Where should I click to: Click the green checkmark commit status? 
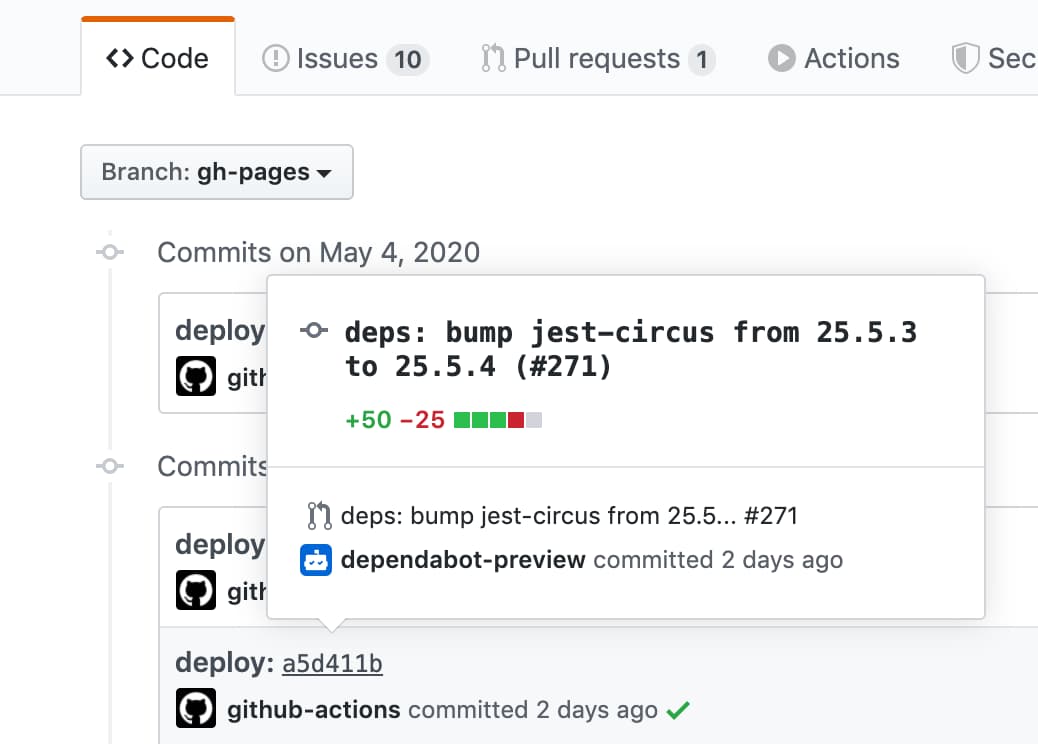(x=678, y=709)
